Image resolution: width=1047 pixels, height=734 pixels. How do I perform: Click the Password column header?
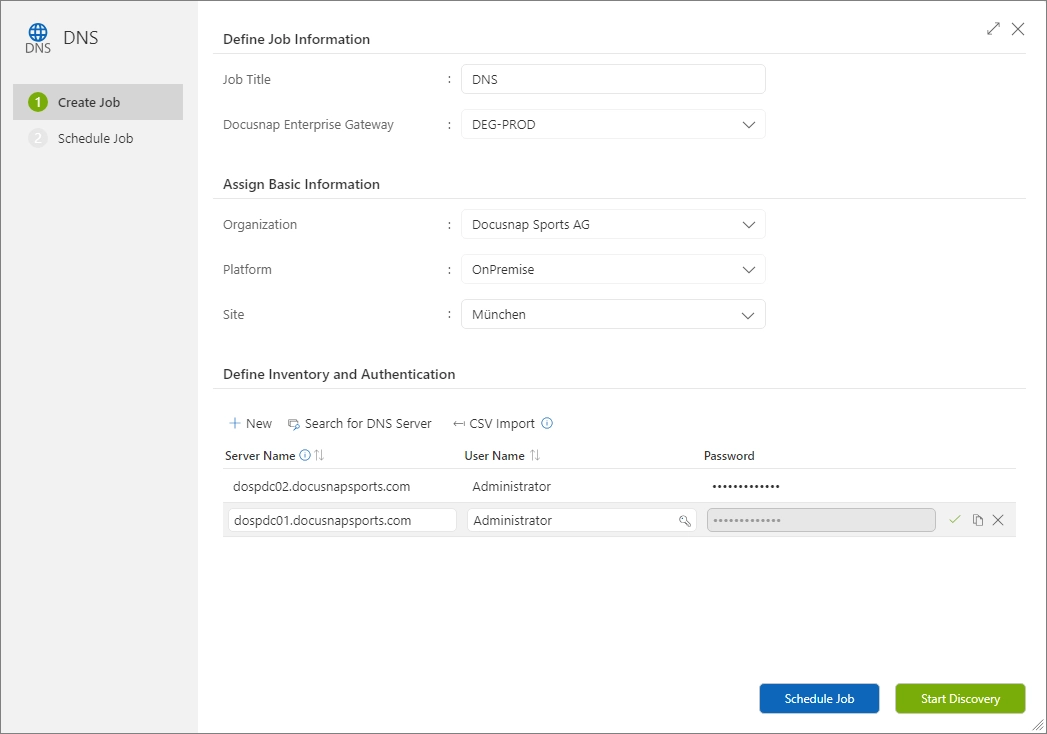click(729, 455)
